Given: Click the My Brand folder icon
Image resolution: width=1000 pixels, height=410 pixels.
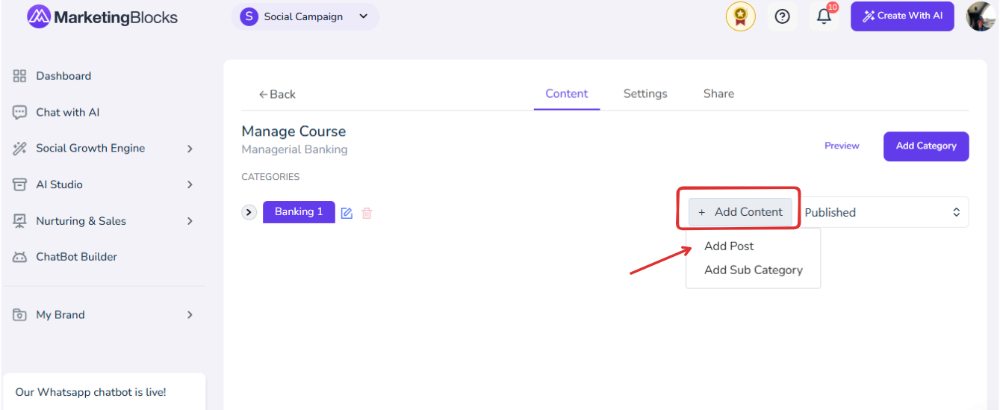Looking at the screenshot, I should pyautogui.click(x=20, y=315).
